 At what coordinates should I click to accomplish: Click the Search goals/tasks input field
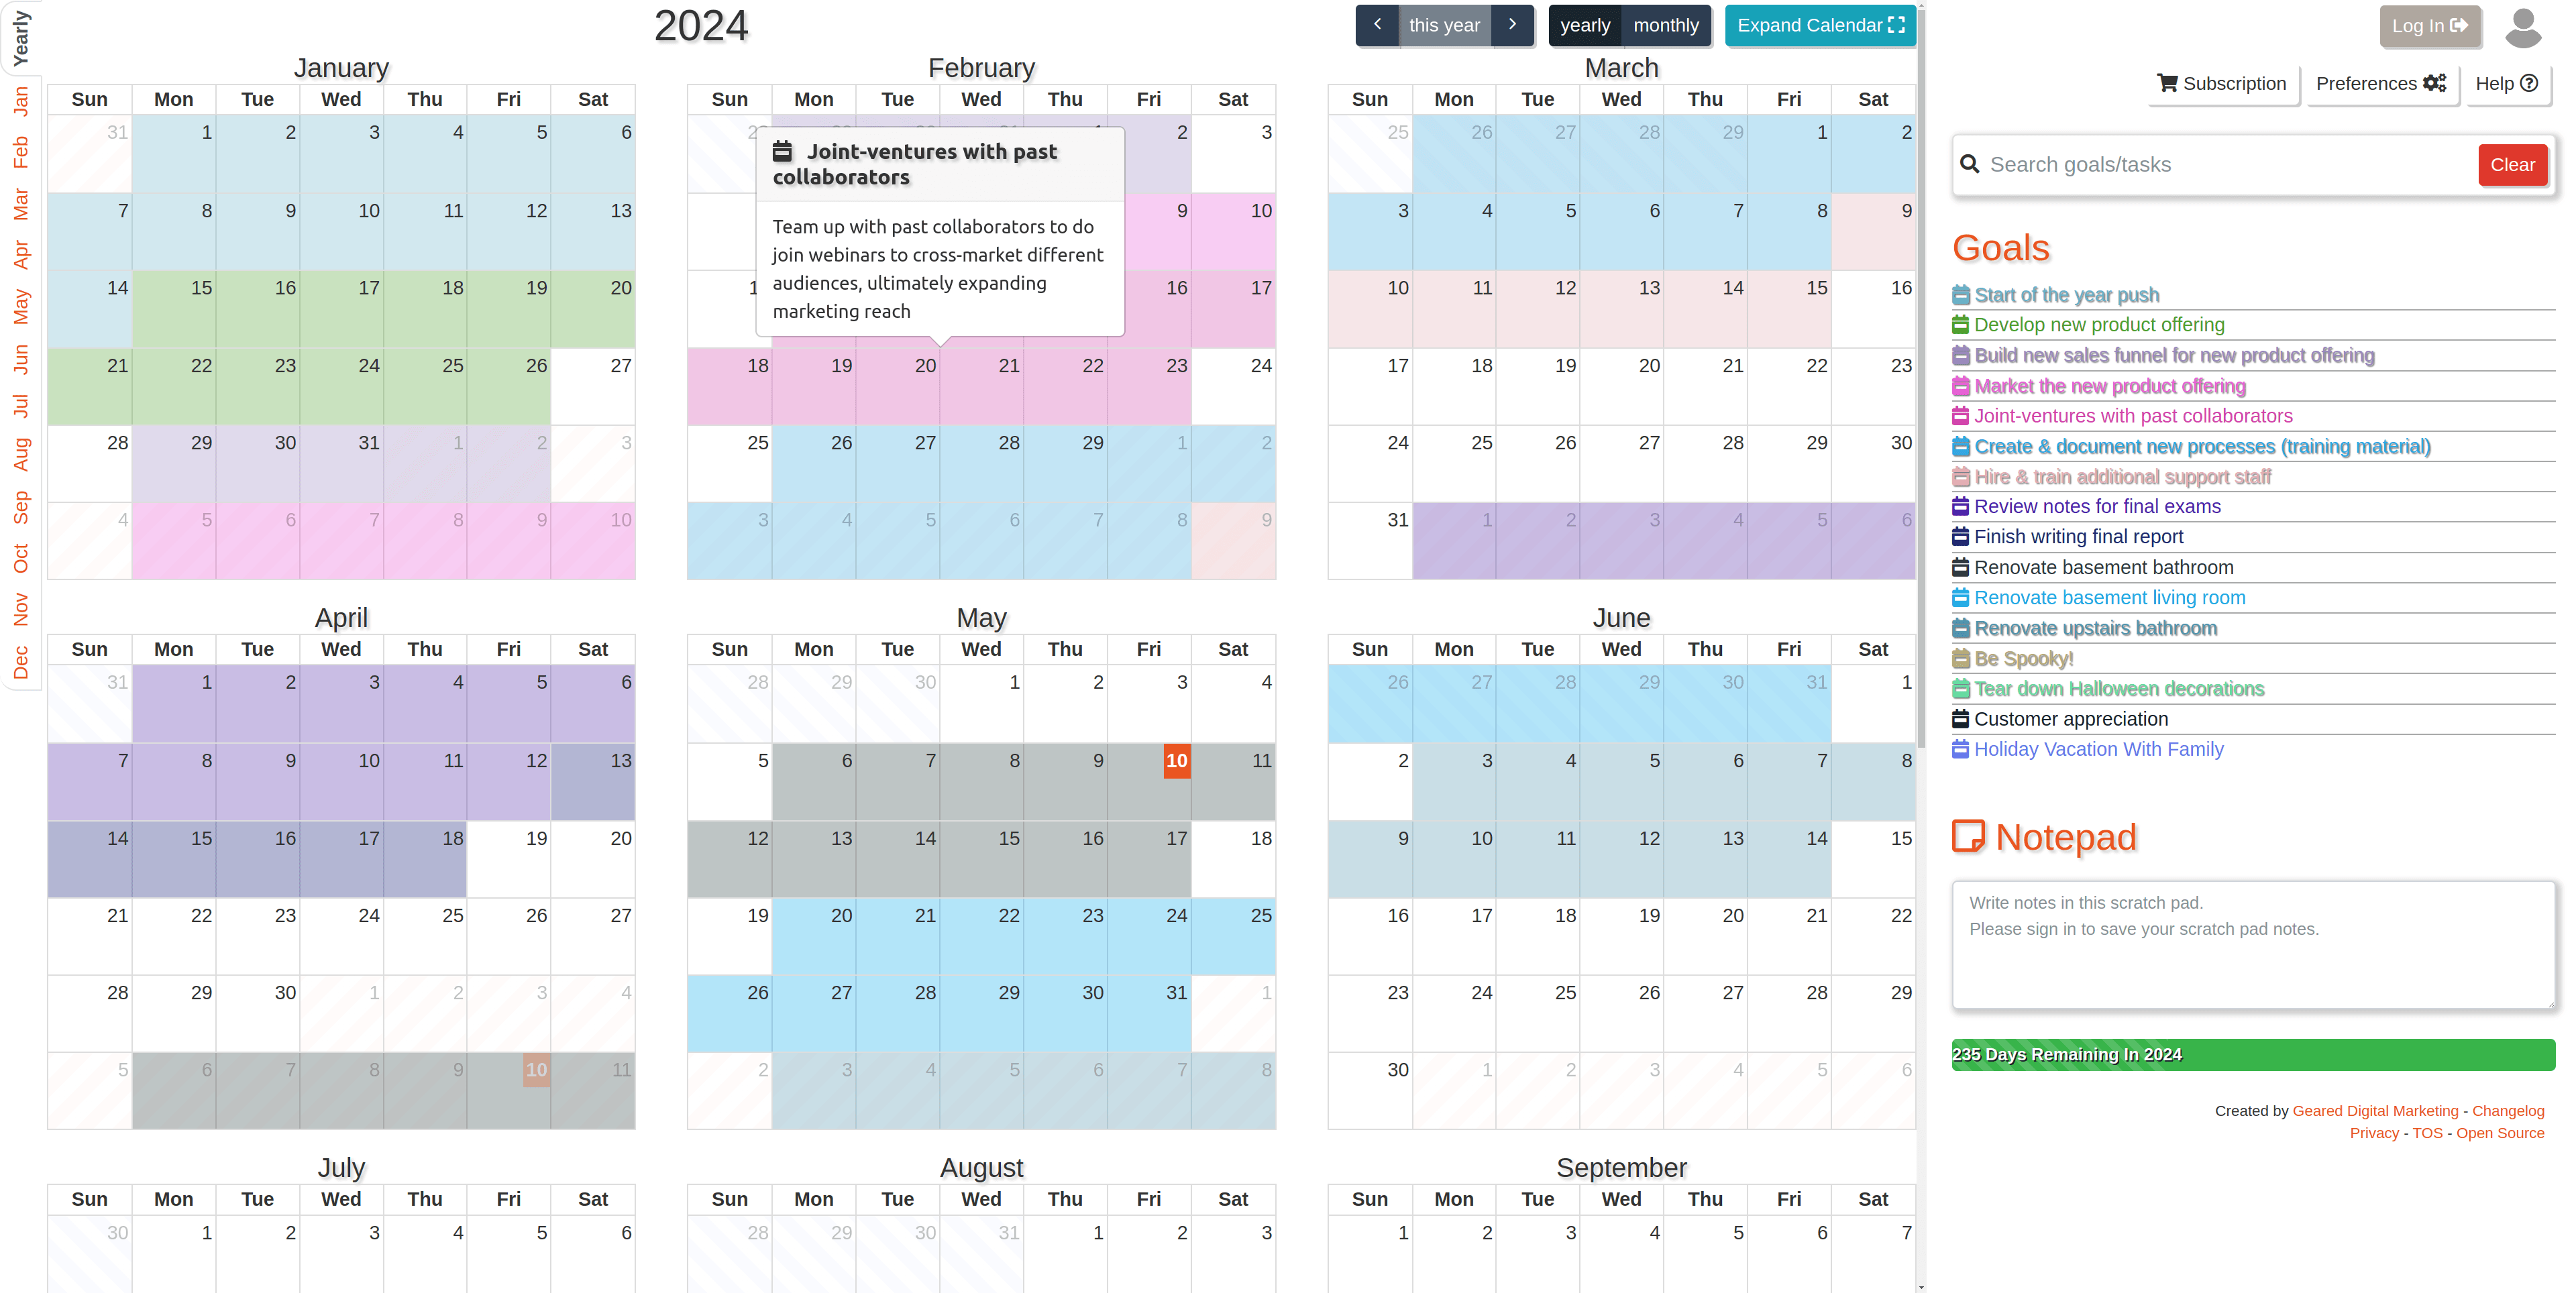(2224, 163)
